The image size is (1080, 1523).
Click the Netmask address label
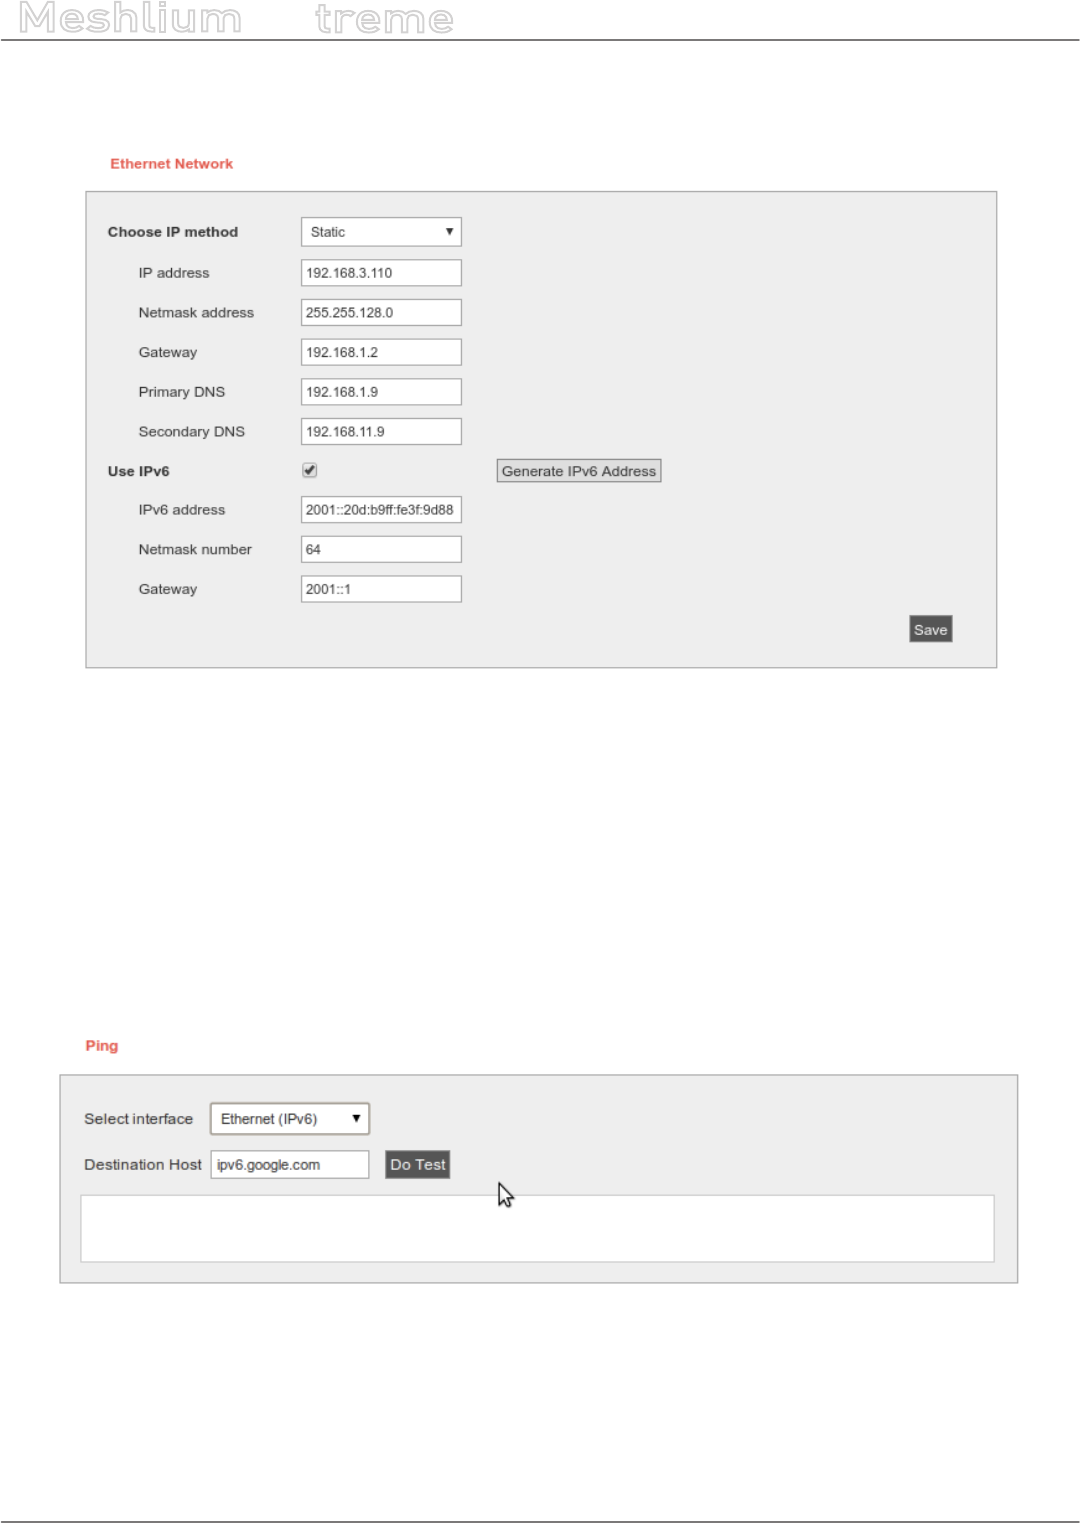pyautogui.click(x=196, y=313)
